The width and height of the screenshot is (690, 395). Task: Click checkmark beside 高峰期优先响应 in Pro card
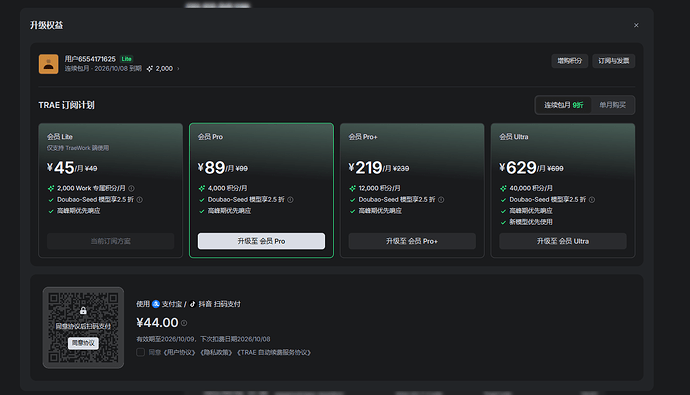(x=202, y=211)
